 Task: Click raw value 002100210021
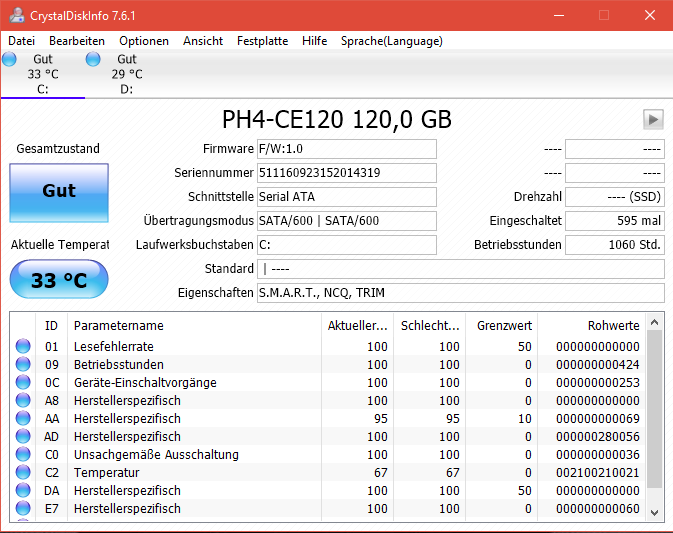tap(597, 472)
